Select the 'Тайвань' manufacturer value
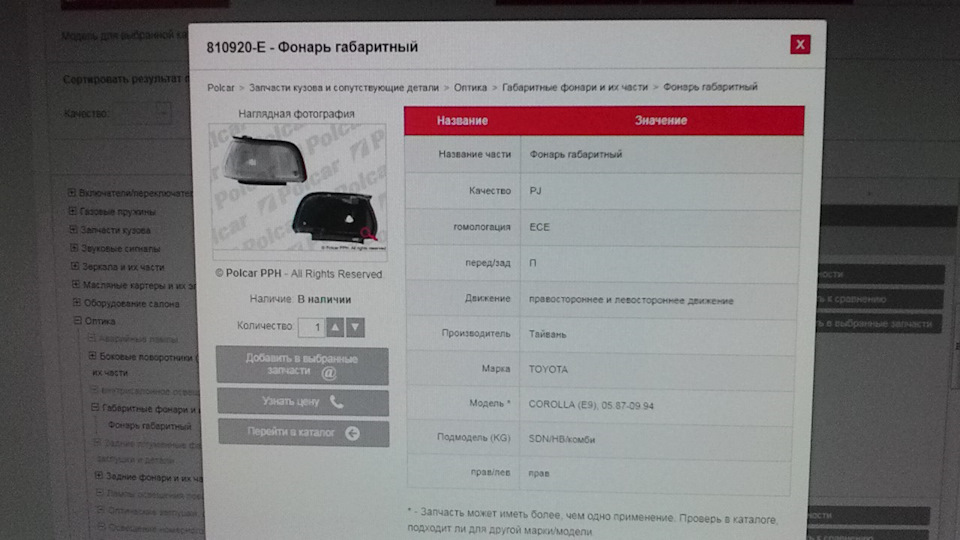 [x=547, y=334]
